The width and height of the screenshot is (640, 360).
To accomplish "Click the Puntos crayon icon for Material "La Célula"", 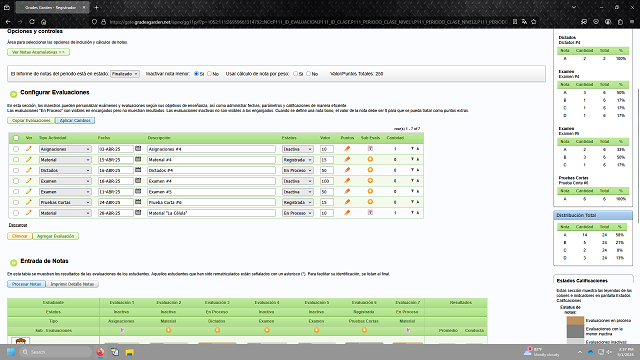I will click(x=347, y=212).
